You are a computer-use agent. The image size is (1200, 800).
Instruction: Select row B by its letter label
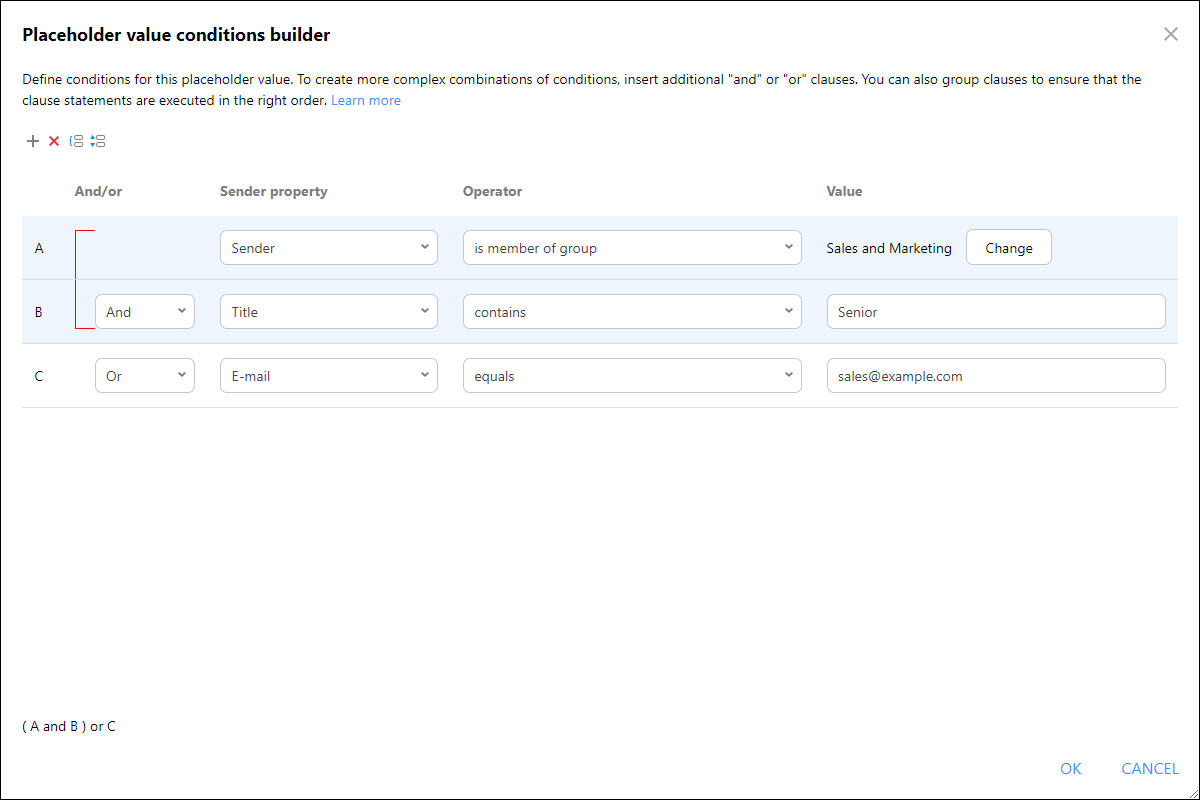(x=39, y=312)
